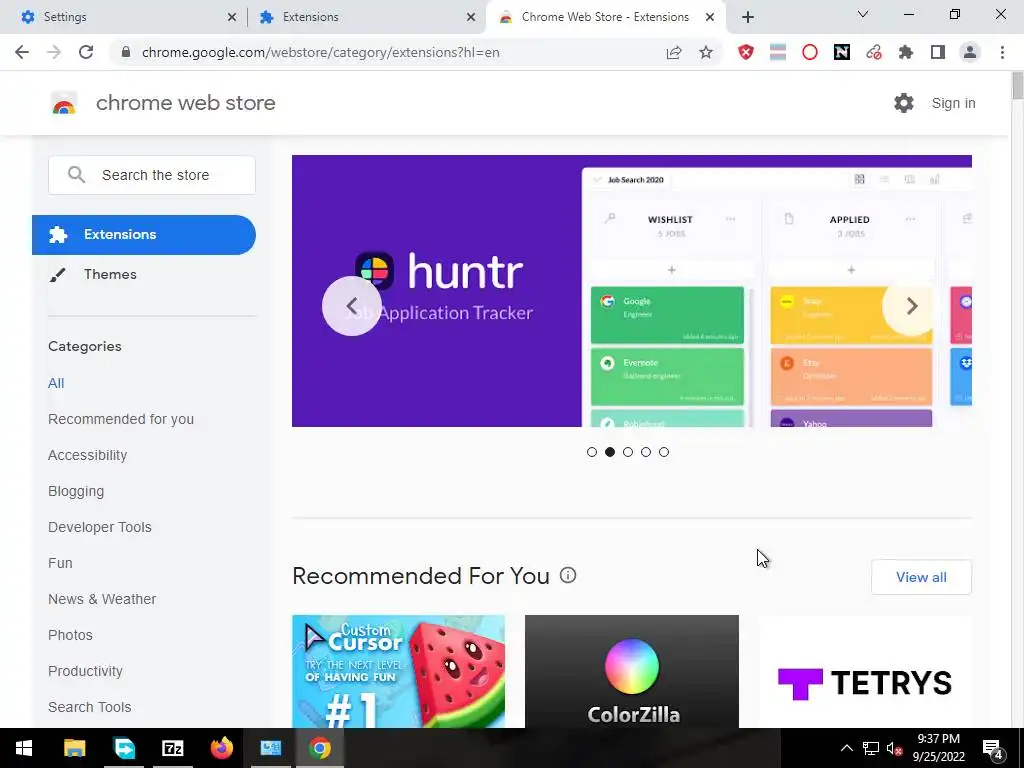Launch 7-Zip from the taskbar
Viewport: 1024px width, 768px height.
coord(172,748)
